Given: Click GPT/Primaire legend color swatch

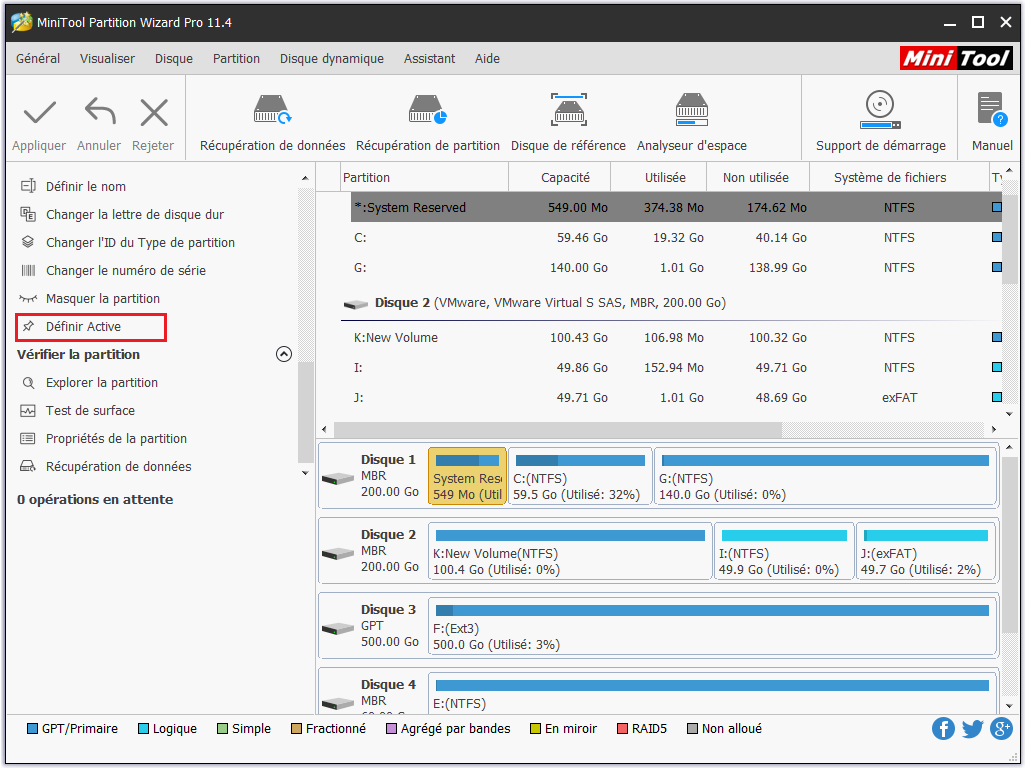Looking at the screenshot, I should (32, 728).
